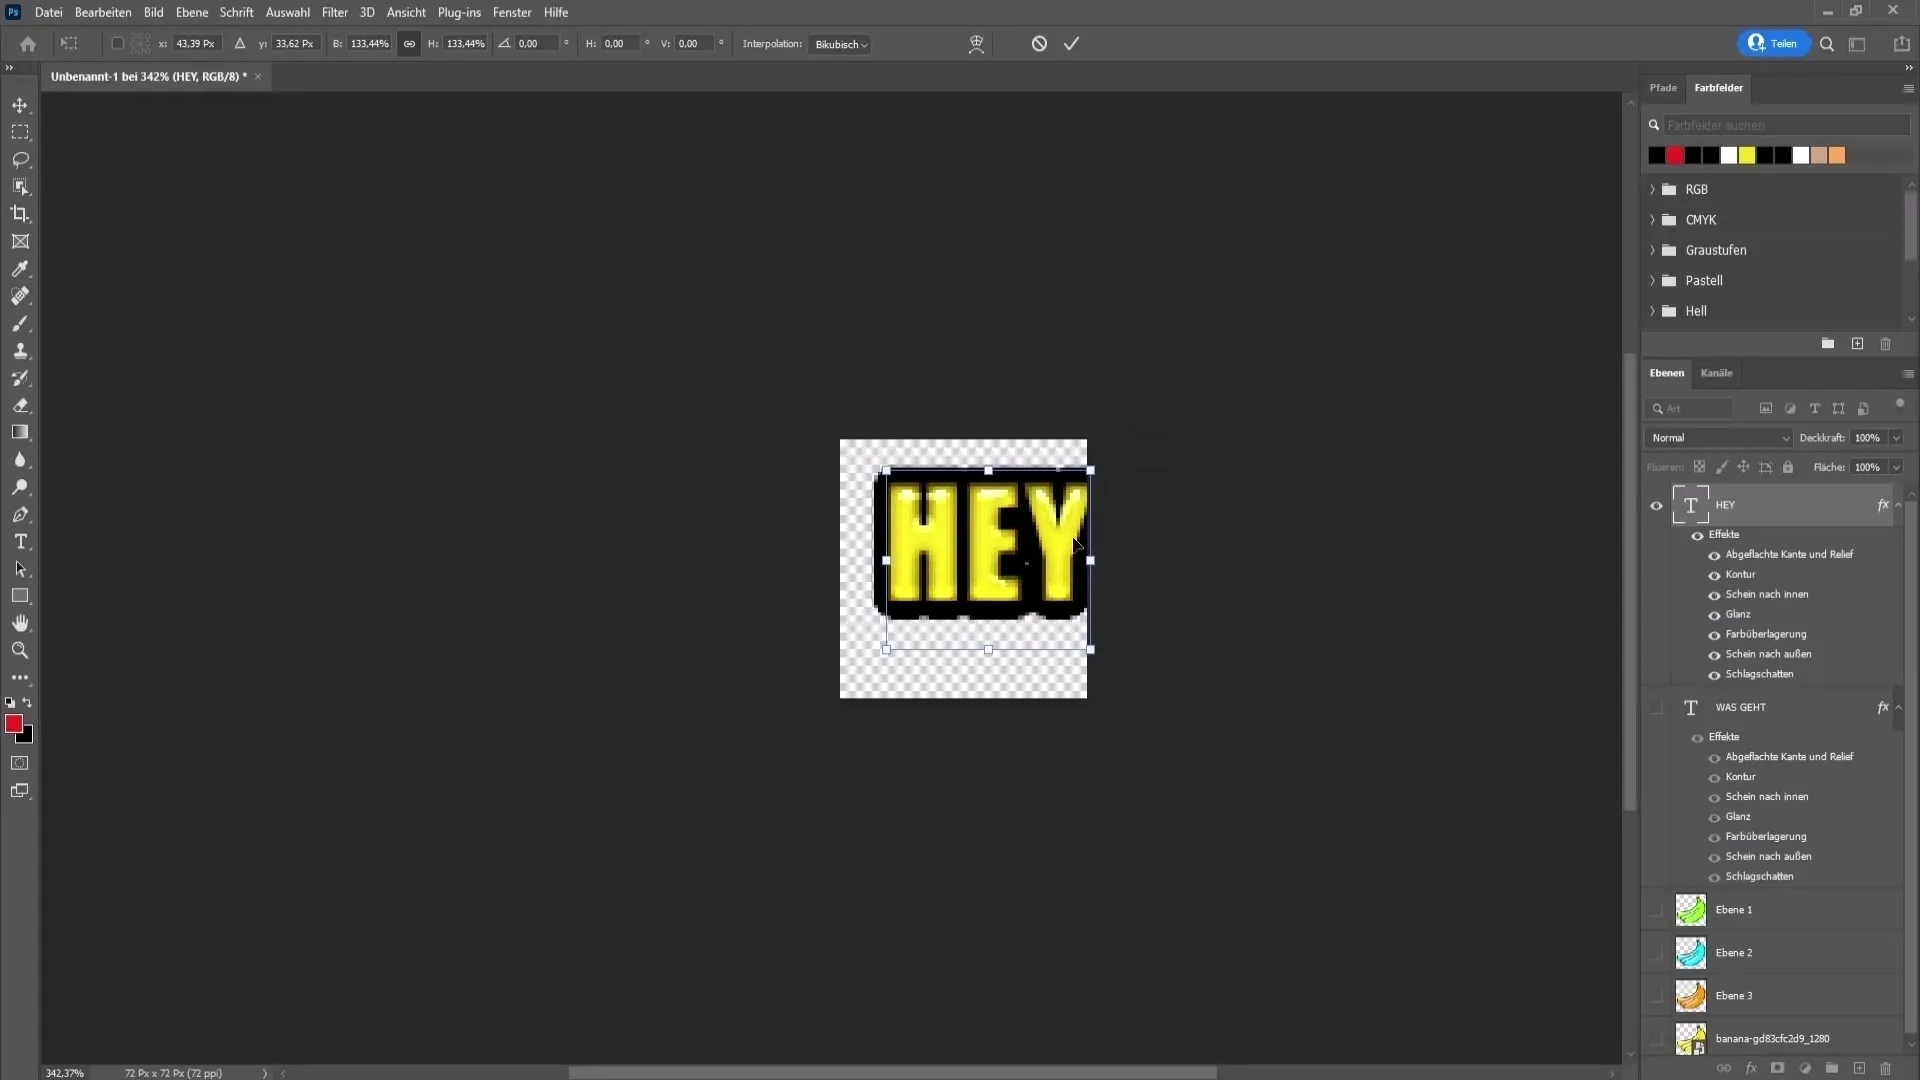The width and height of the screenshot is (1920, 1080).
Task: Toggle visibility of HEY layer
Action: coord(1658,505)
